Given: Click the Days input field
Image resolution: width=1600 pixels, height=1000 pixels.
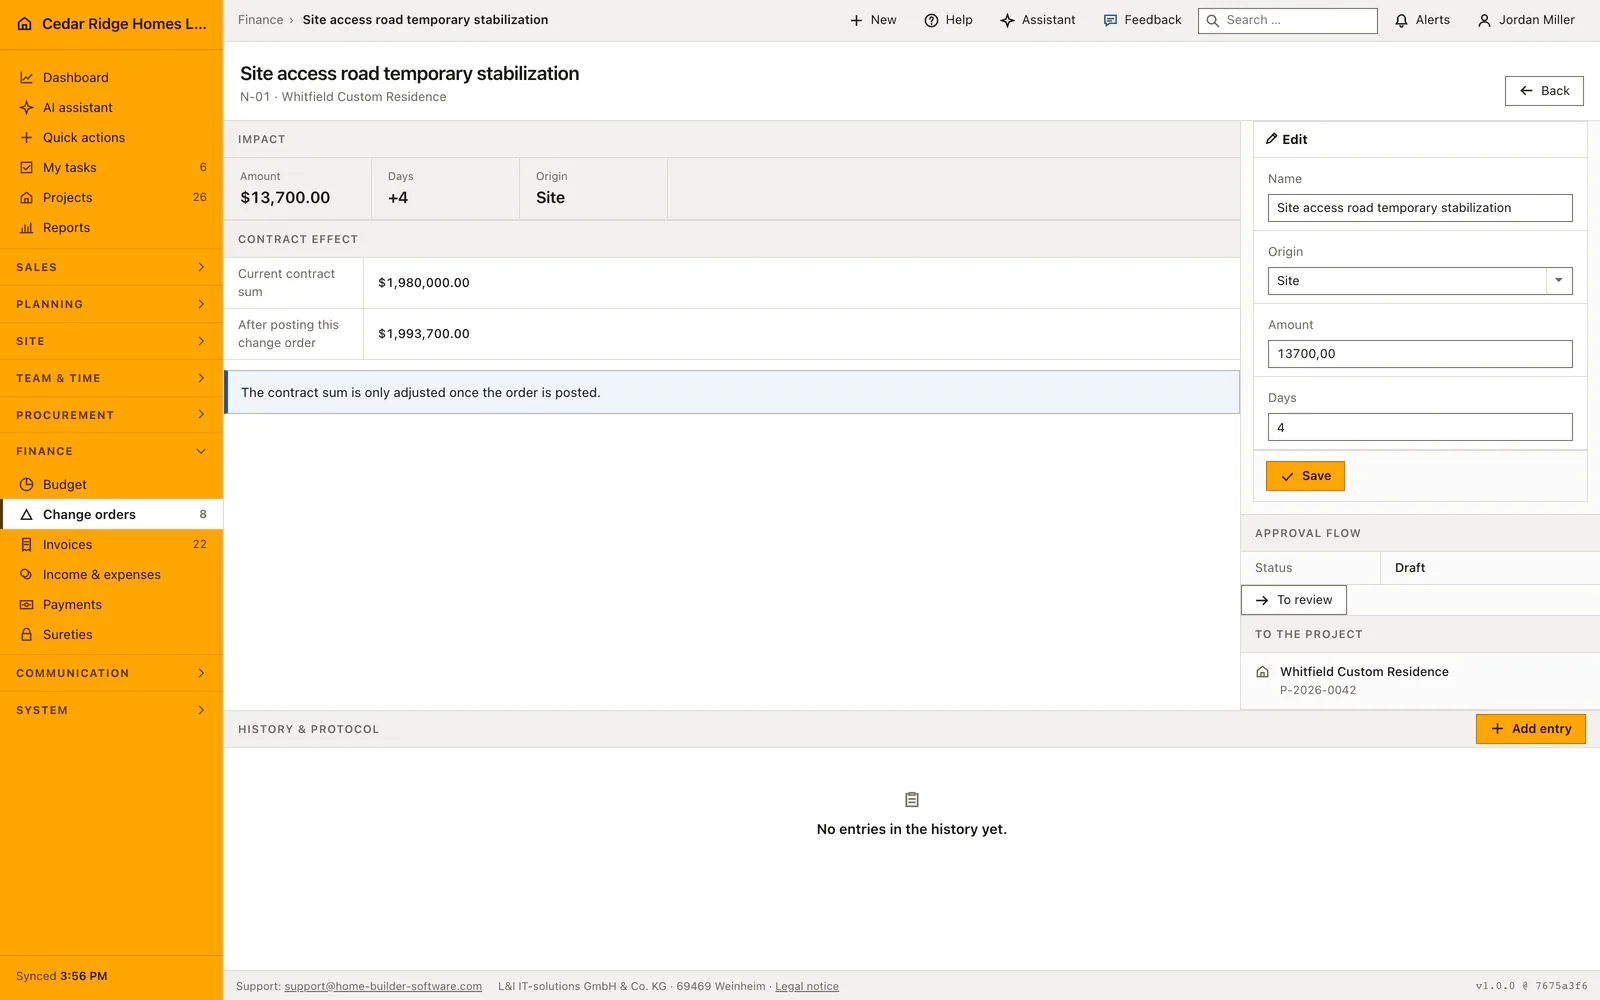Looking at the screenshot, I should coord(1420,427).
